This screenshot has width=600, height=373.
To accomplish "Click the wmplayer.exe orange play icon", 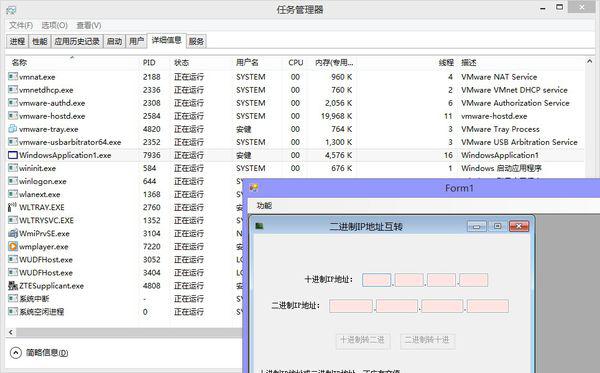I will [x=13, y=246].
